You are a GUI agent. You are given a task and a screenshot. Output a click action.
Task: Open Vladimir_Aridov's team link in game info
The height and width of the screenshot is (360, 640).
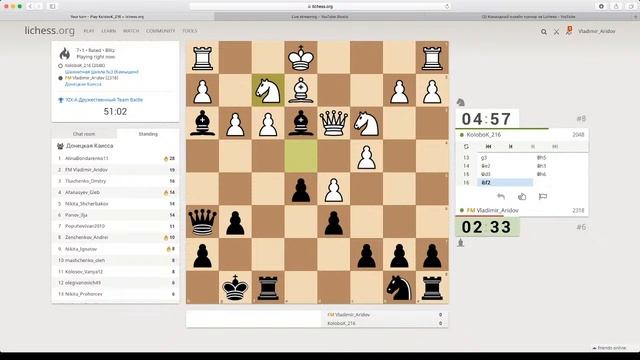[83, 84]
